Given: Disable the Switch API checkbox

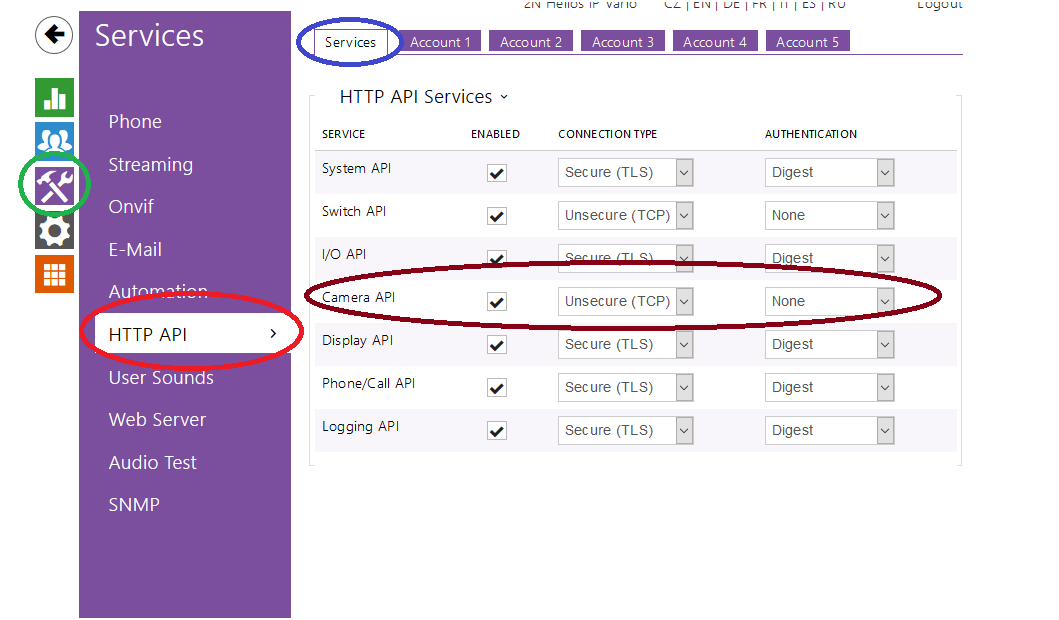Looking at the screenshot, I should [496, 216].
